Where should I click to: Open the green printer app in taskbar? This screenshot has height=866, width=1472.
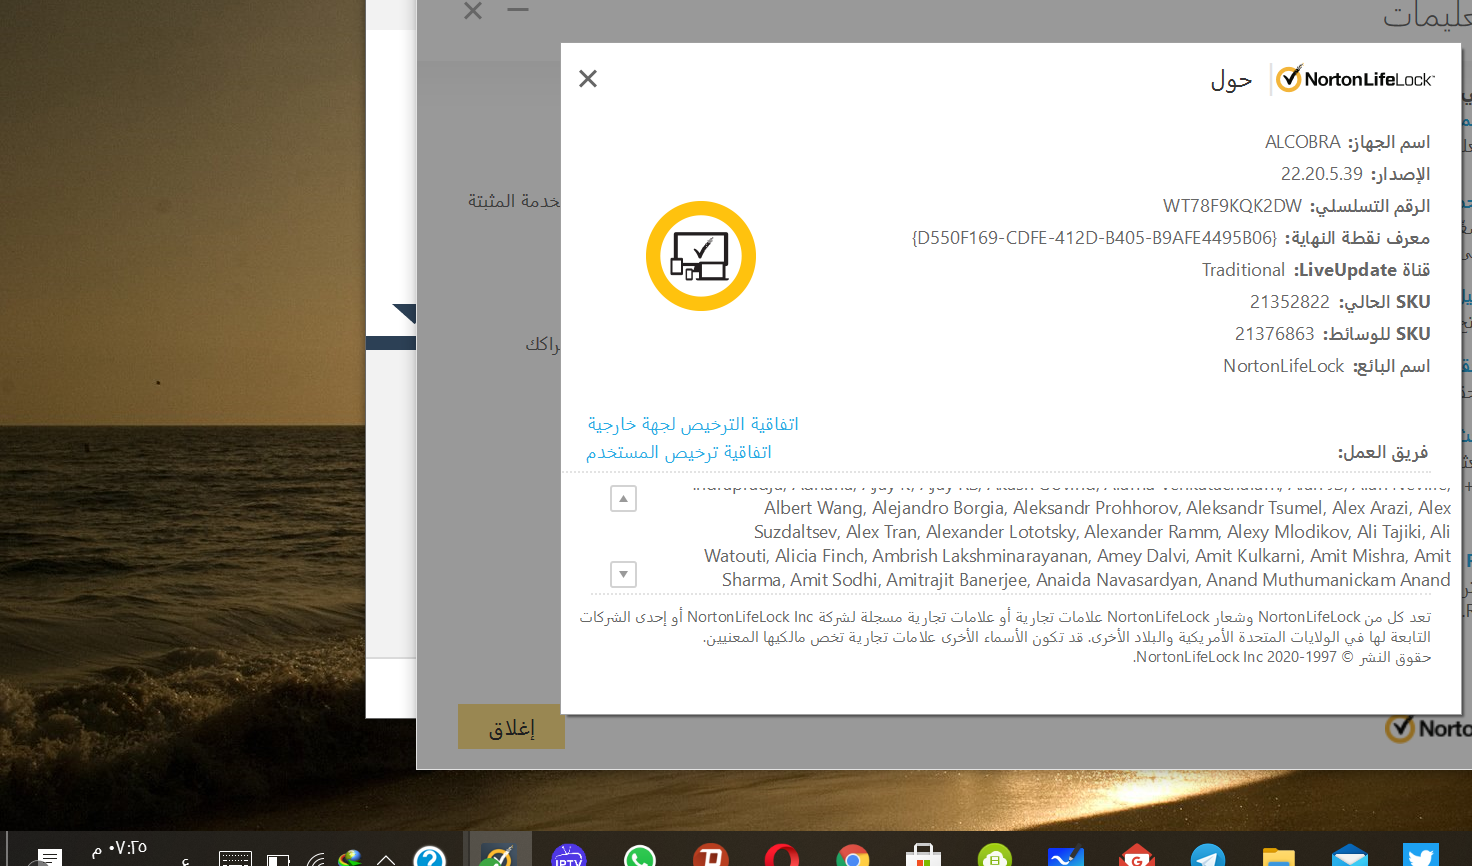[x=995, y=856]
